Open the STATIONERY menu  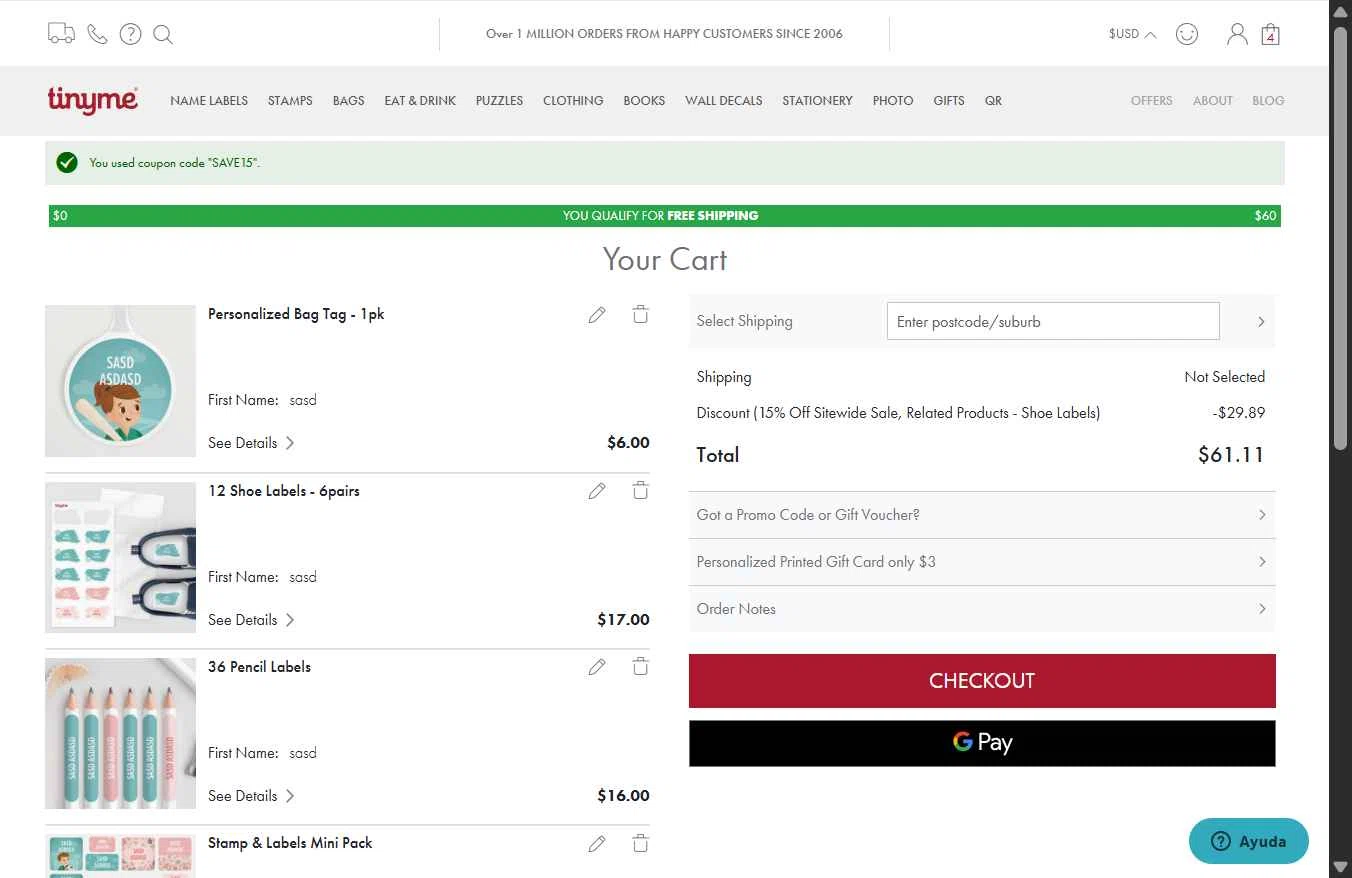[817, 101]
